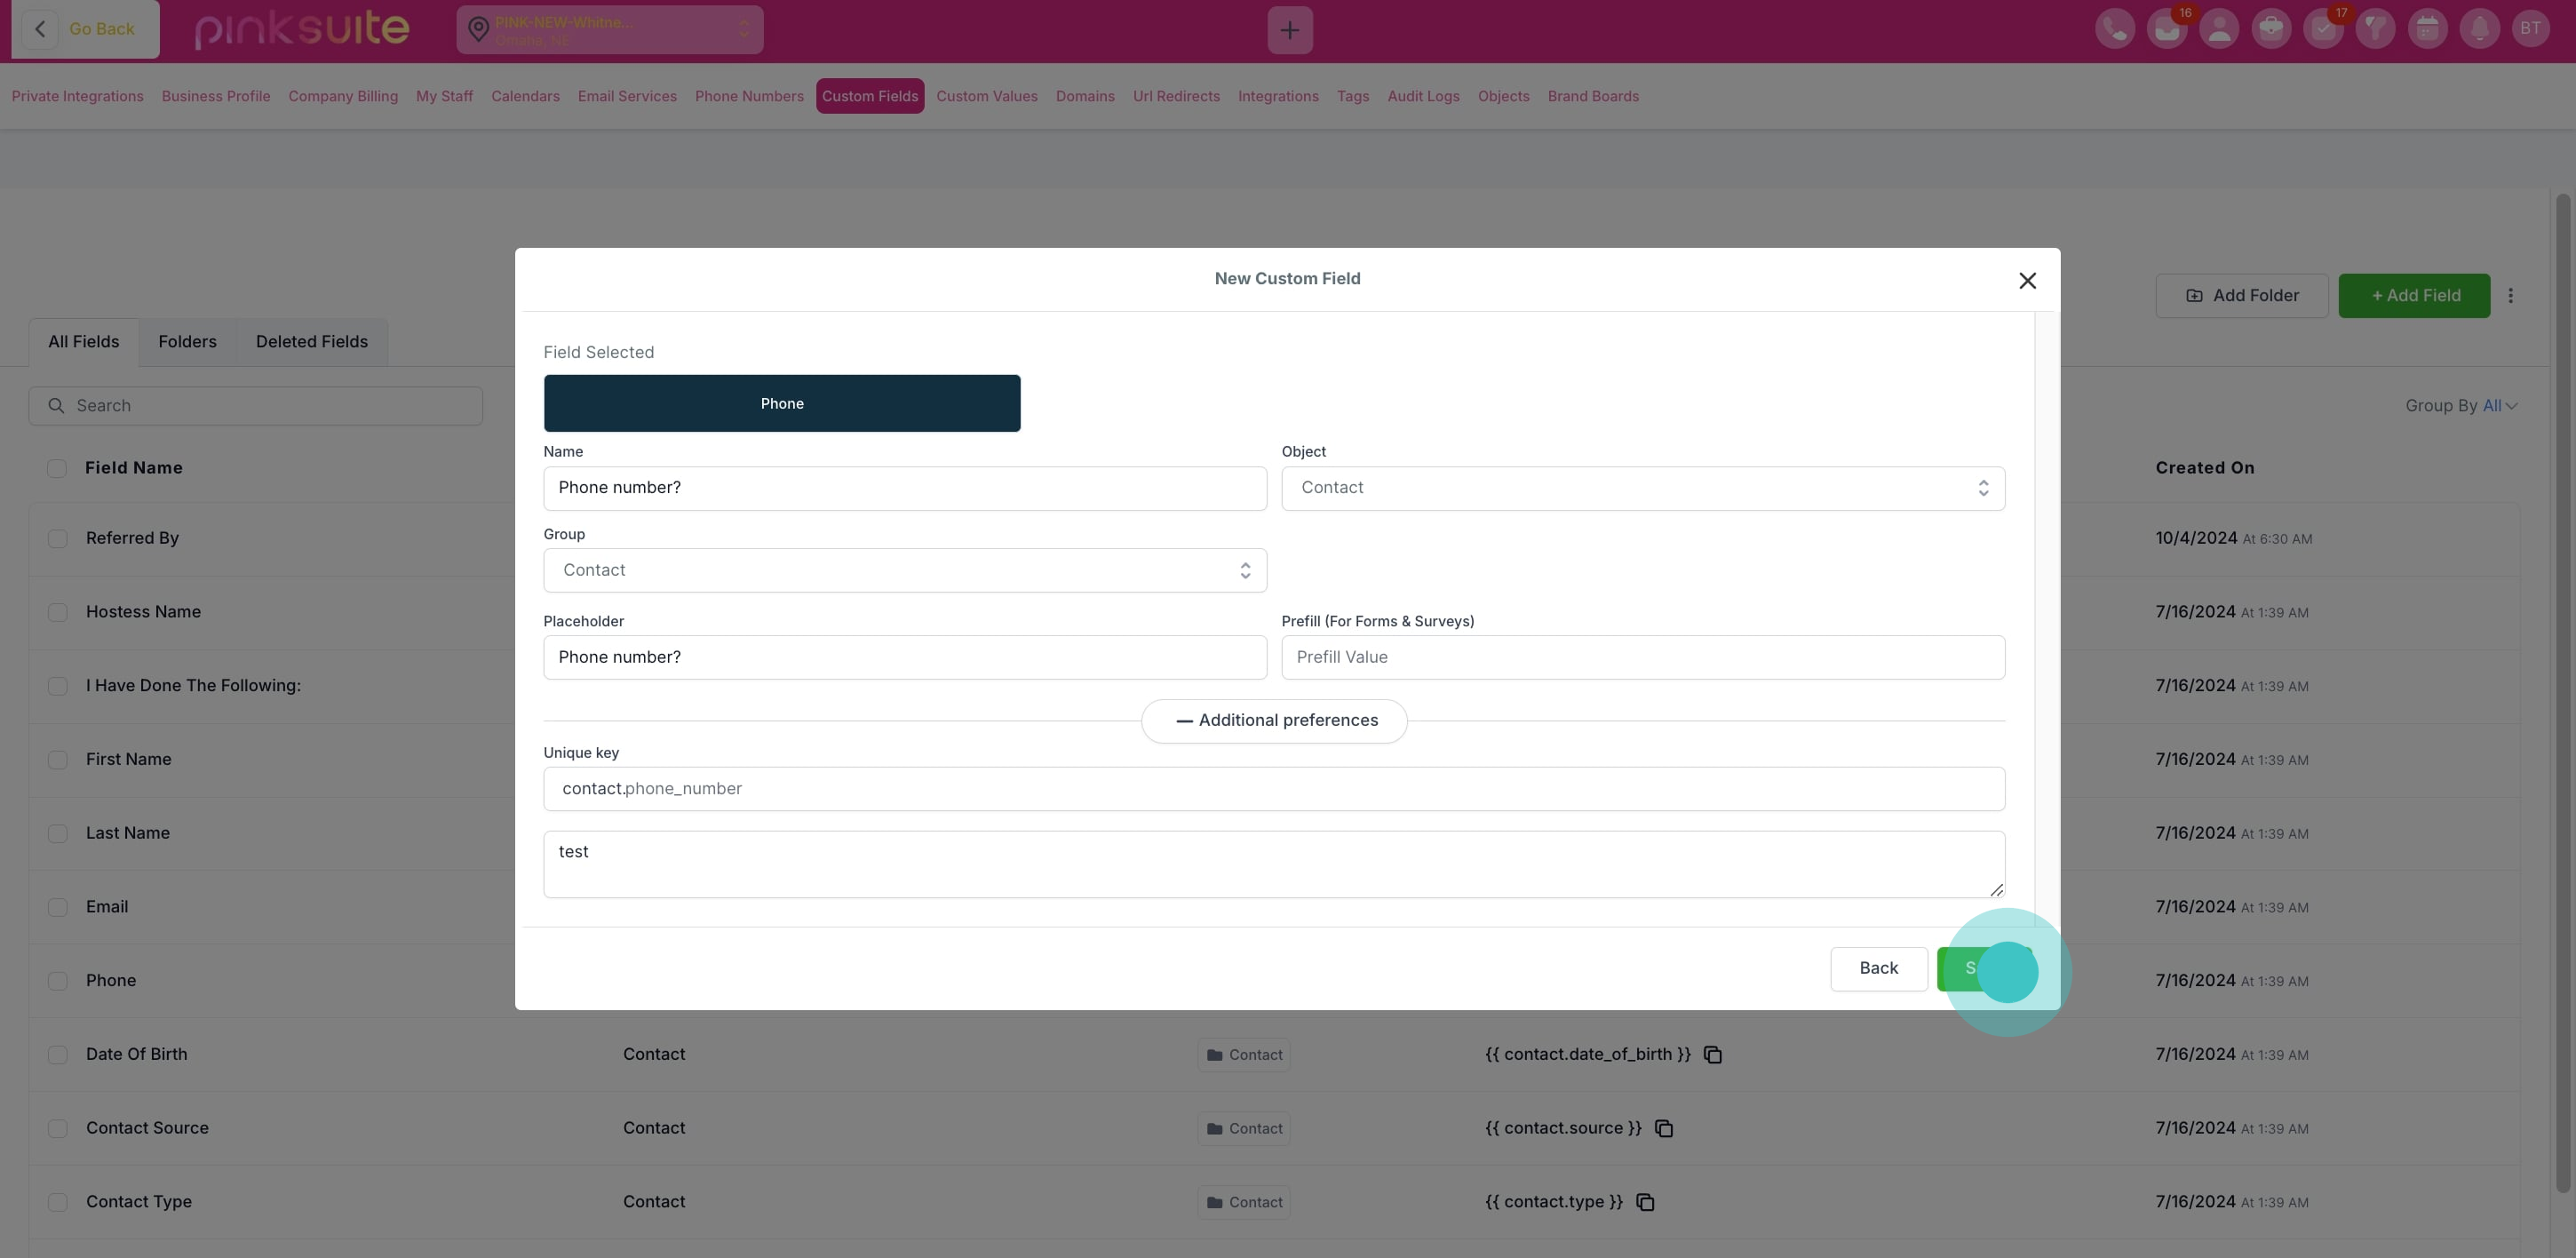Select the Date Of Birth checkbox
Image resolution: width=2576 pixels, height=1258 pixels.
(x=58, y=1055)
